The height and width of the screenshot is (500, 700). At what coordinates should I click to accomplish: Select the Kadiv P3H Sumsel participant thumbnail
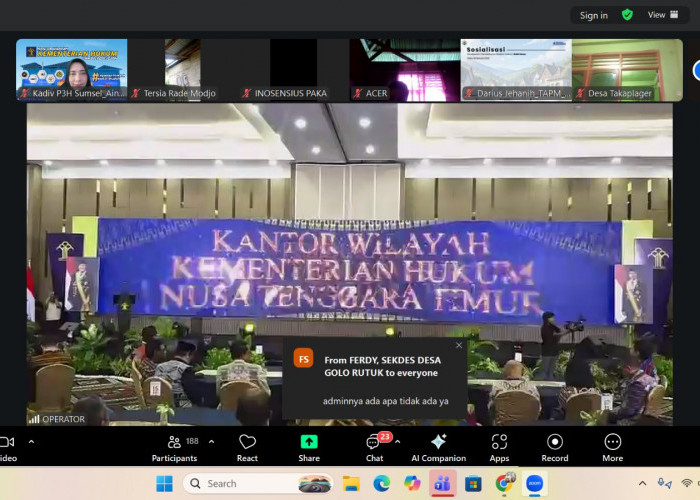71,69
